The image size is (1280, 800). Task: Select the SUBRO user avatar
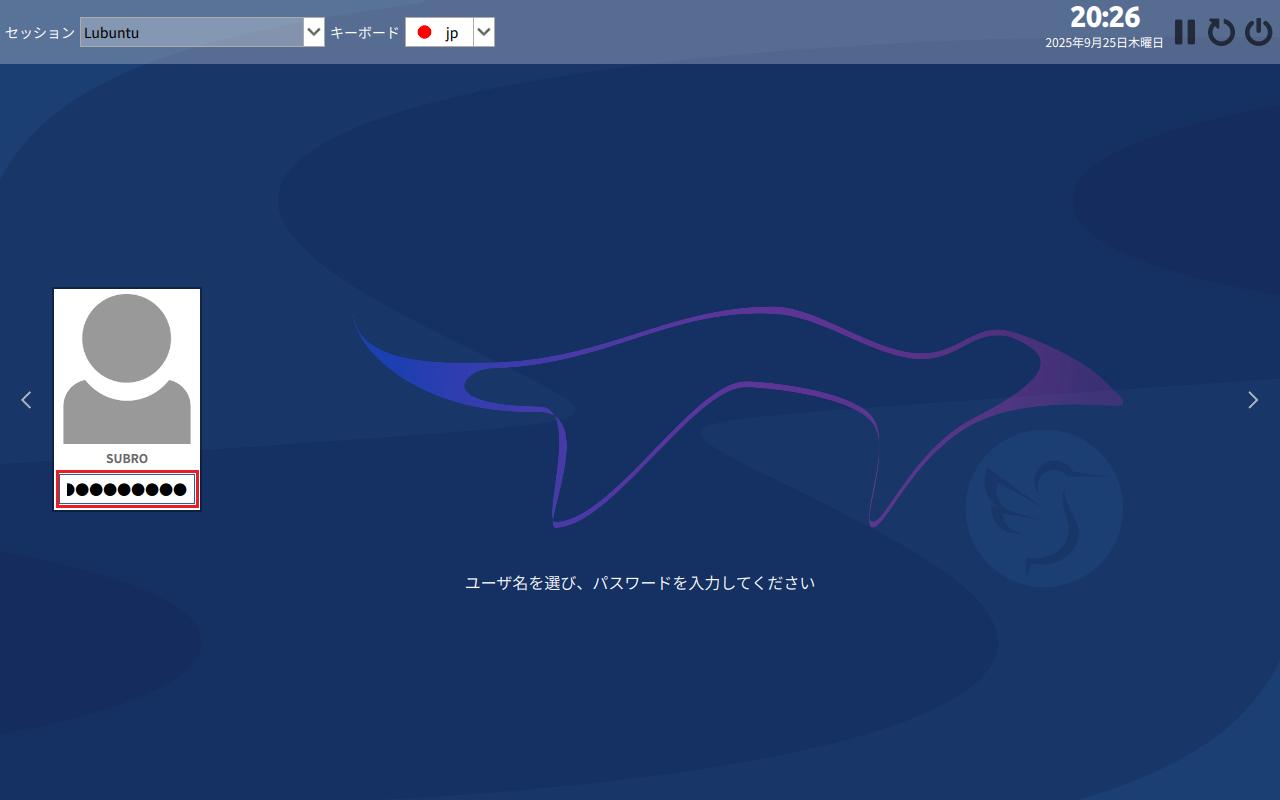click(127, 369)
